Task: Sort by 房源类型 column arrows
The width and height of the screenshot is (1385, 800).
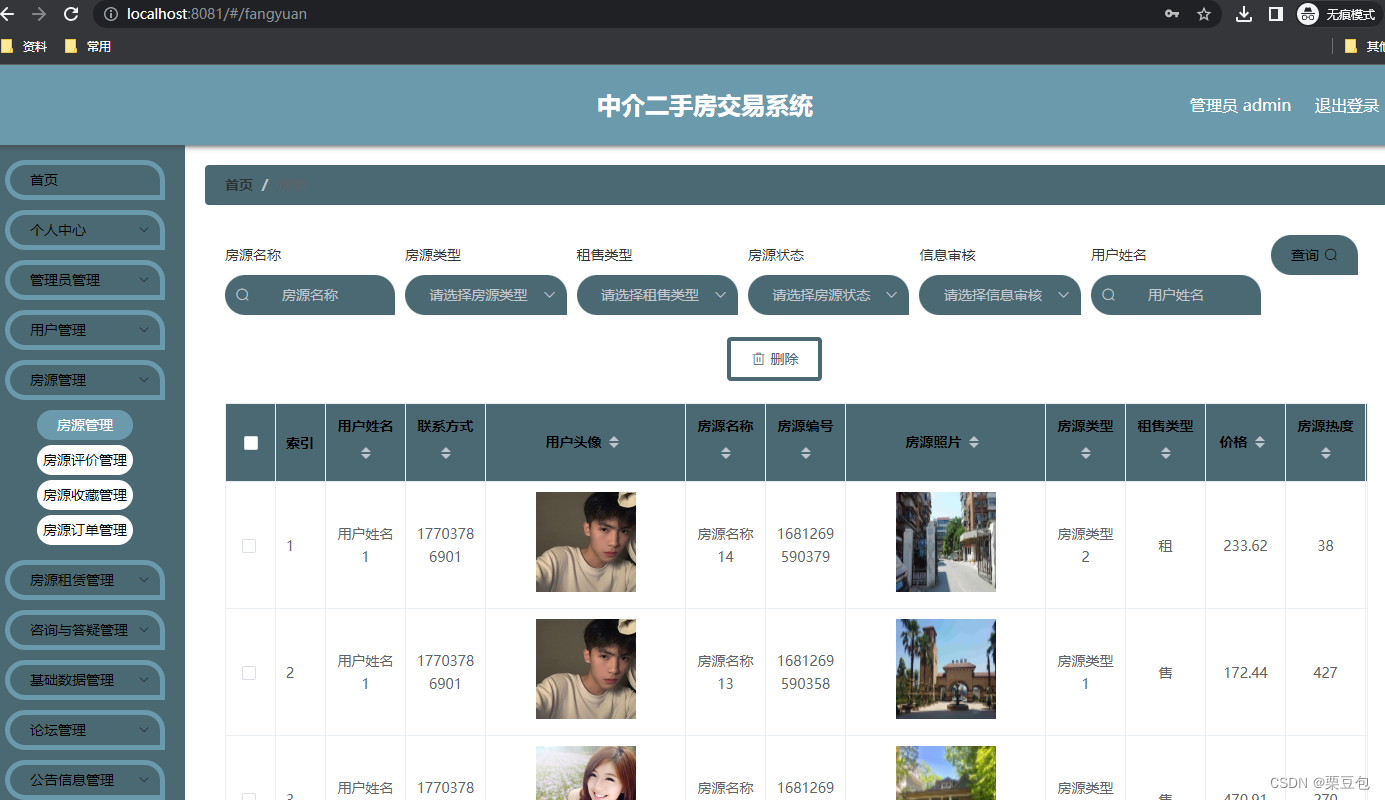Action: [1086, 453]
